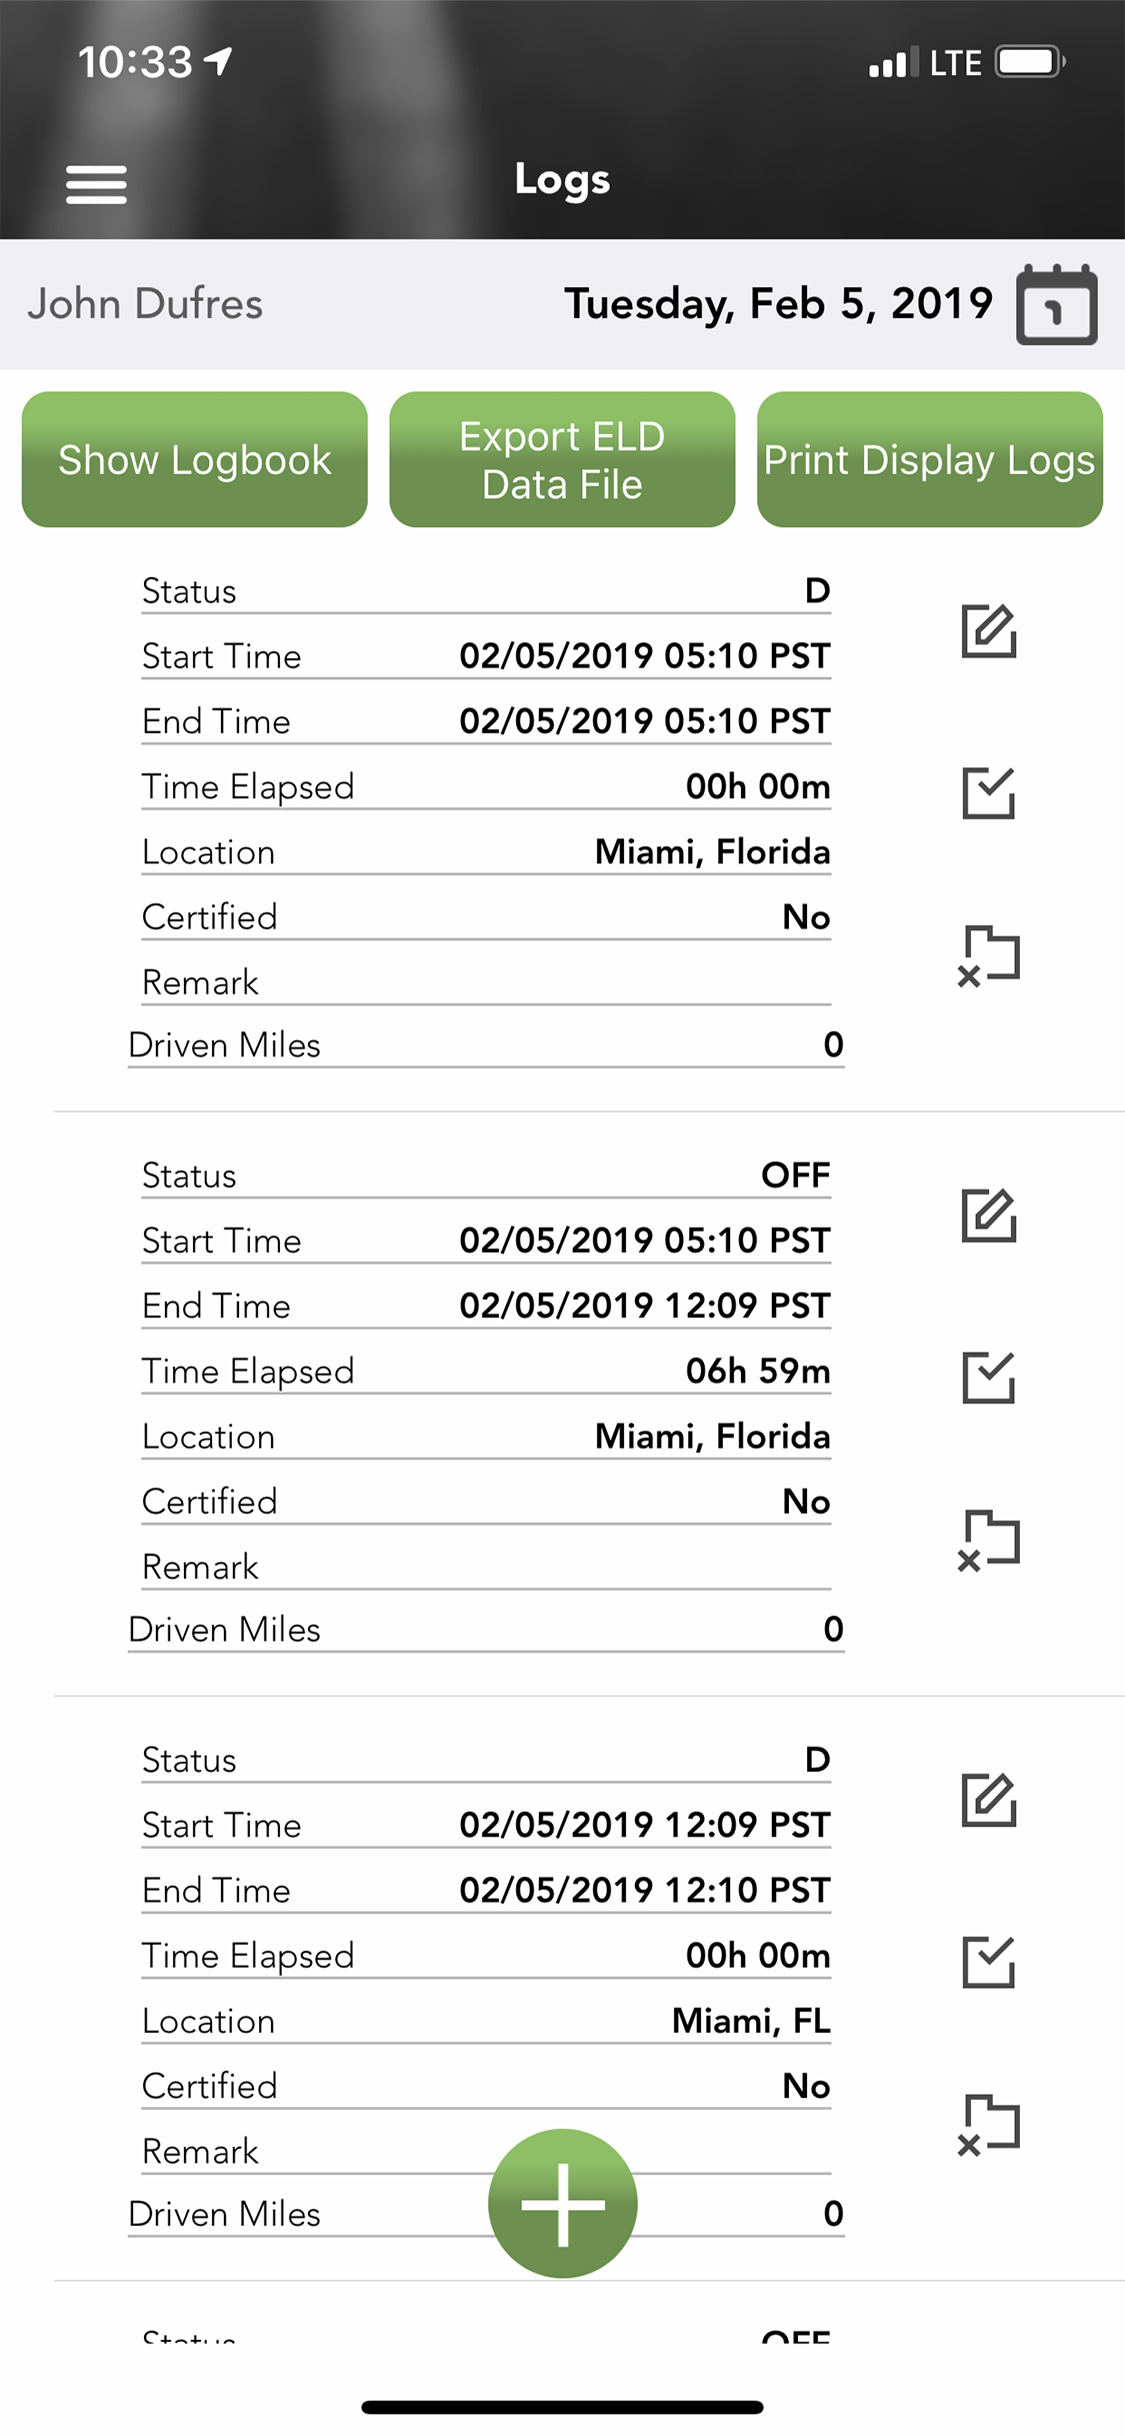Viewport: 1125px width, 2436px height.
Task: Certify the first driving log entry
Action: click(x=988, y=793)
